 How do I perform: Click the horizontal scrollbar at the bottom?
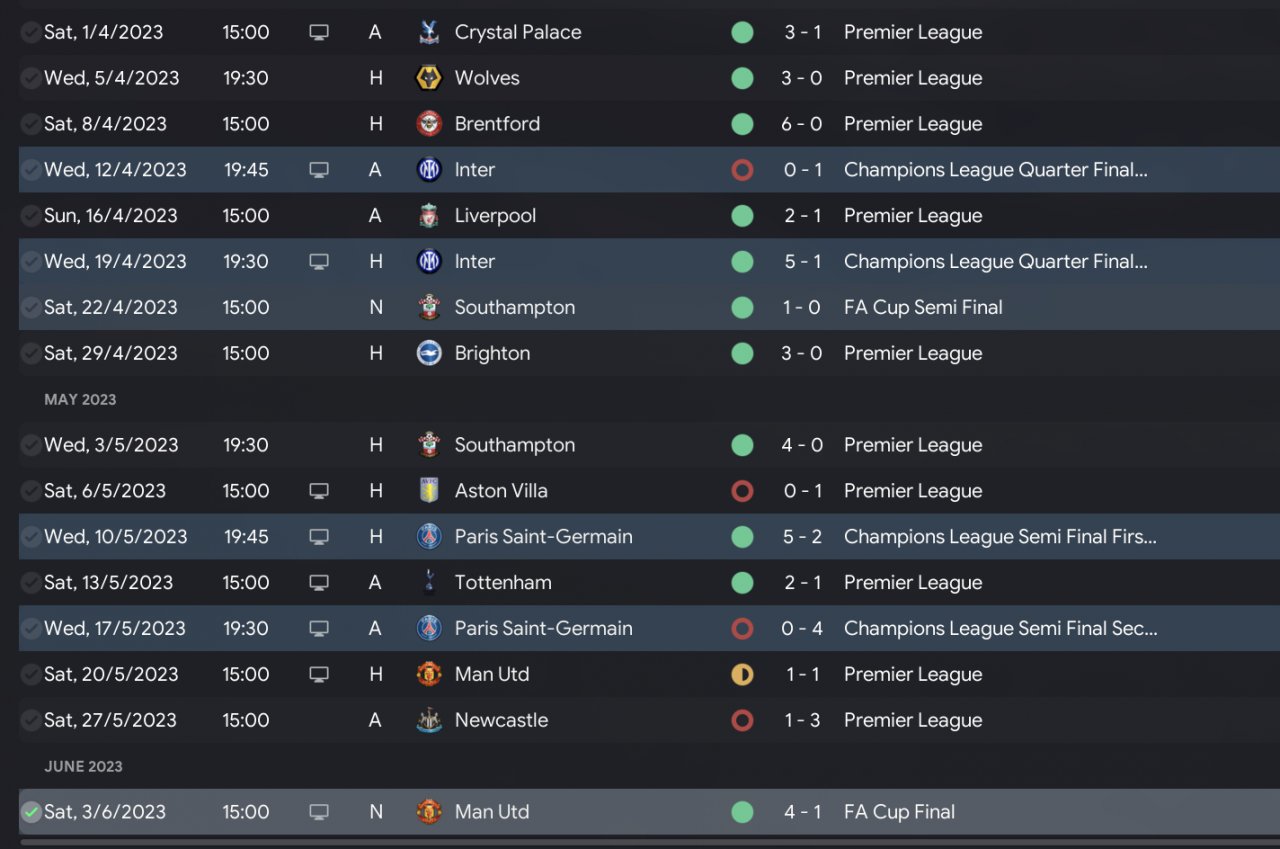coord(640,843)
